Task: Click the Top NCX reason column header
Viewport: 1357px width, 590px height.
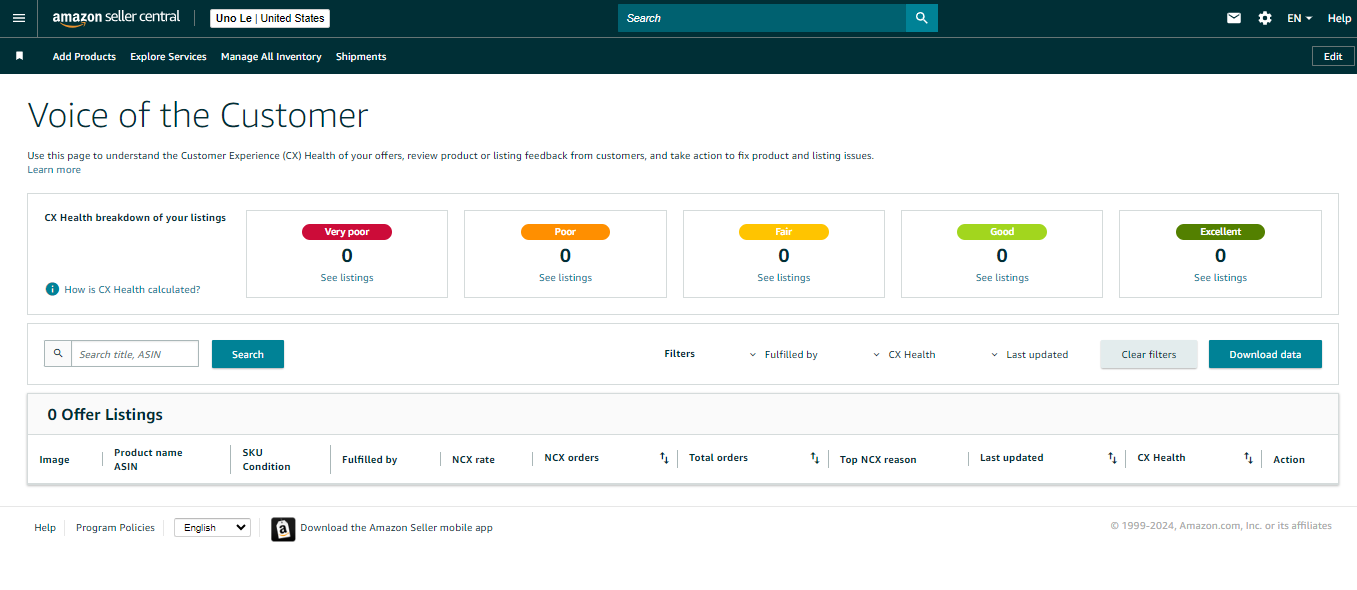Action: [878, 460]
